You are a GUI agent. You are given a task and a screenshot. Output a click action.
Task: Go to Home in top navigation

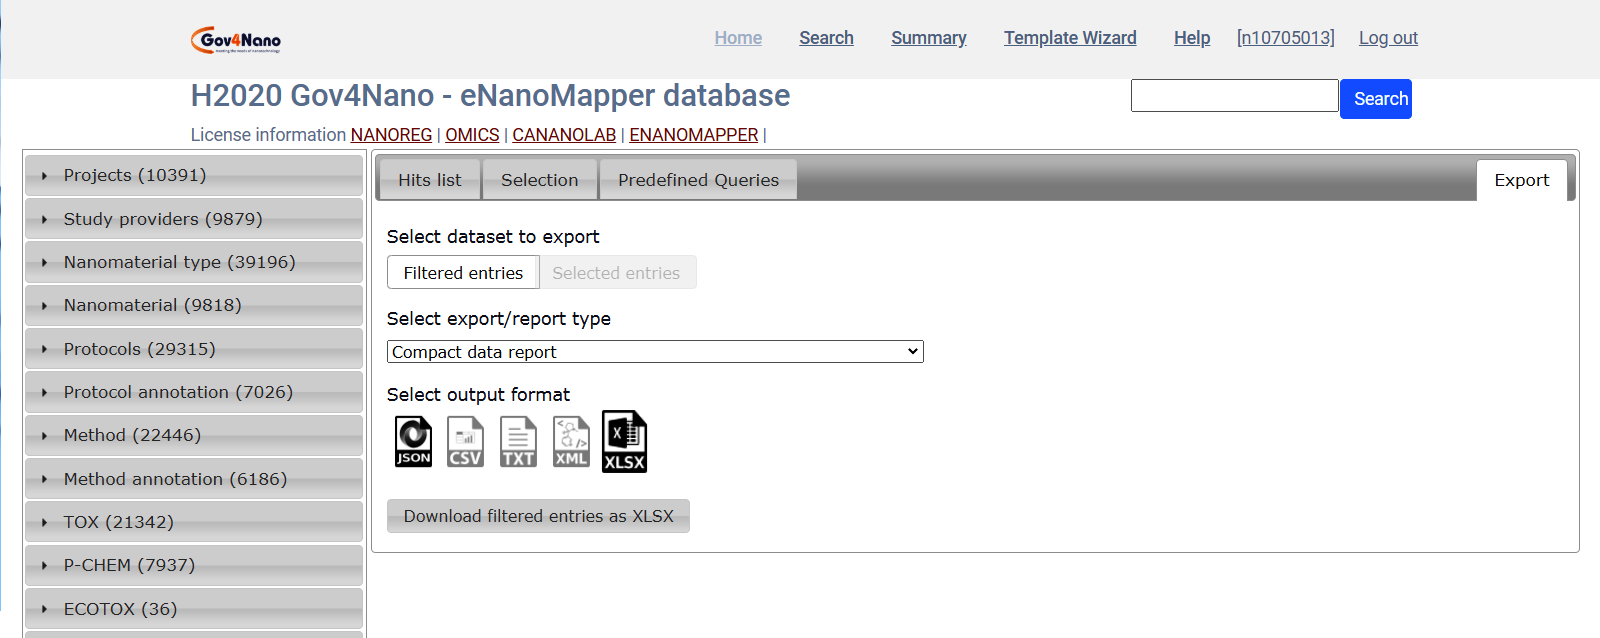pos(738,38)
